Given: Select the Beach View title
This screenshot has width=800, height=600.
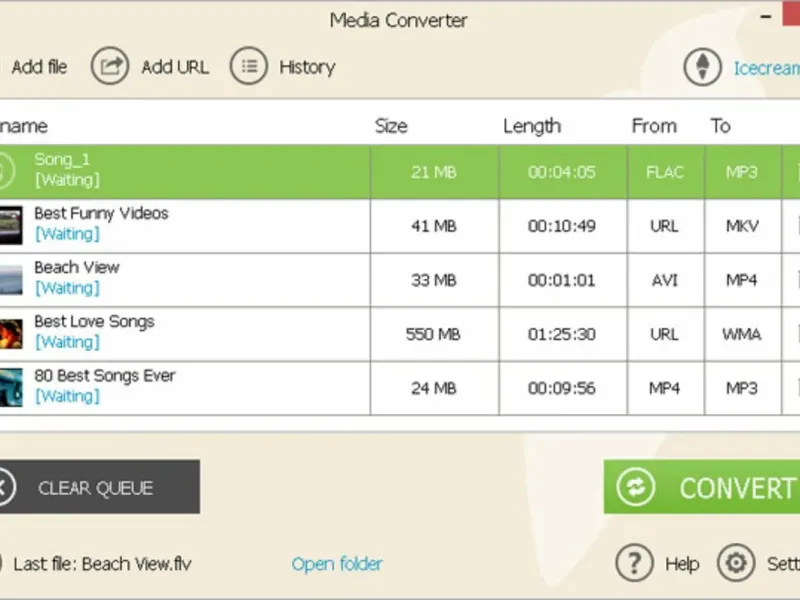Looking at the screenshot, I should pos(77,267).
